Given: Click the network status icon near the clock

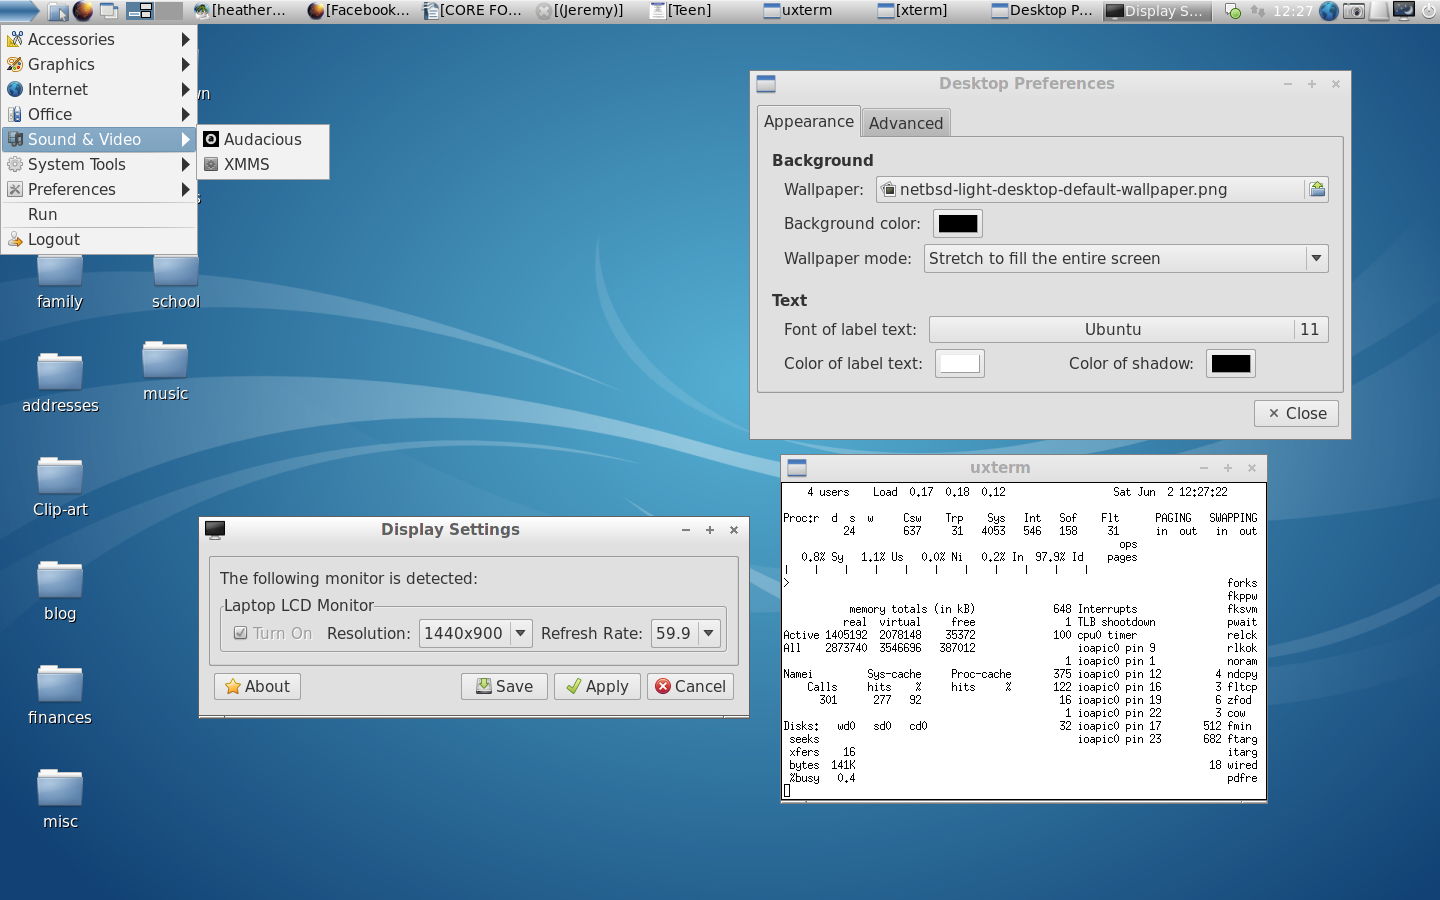Looking at the screenshot, I should (x=1258, y=11).
